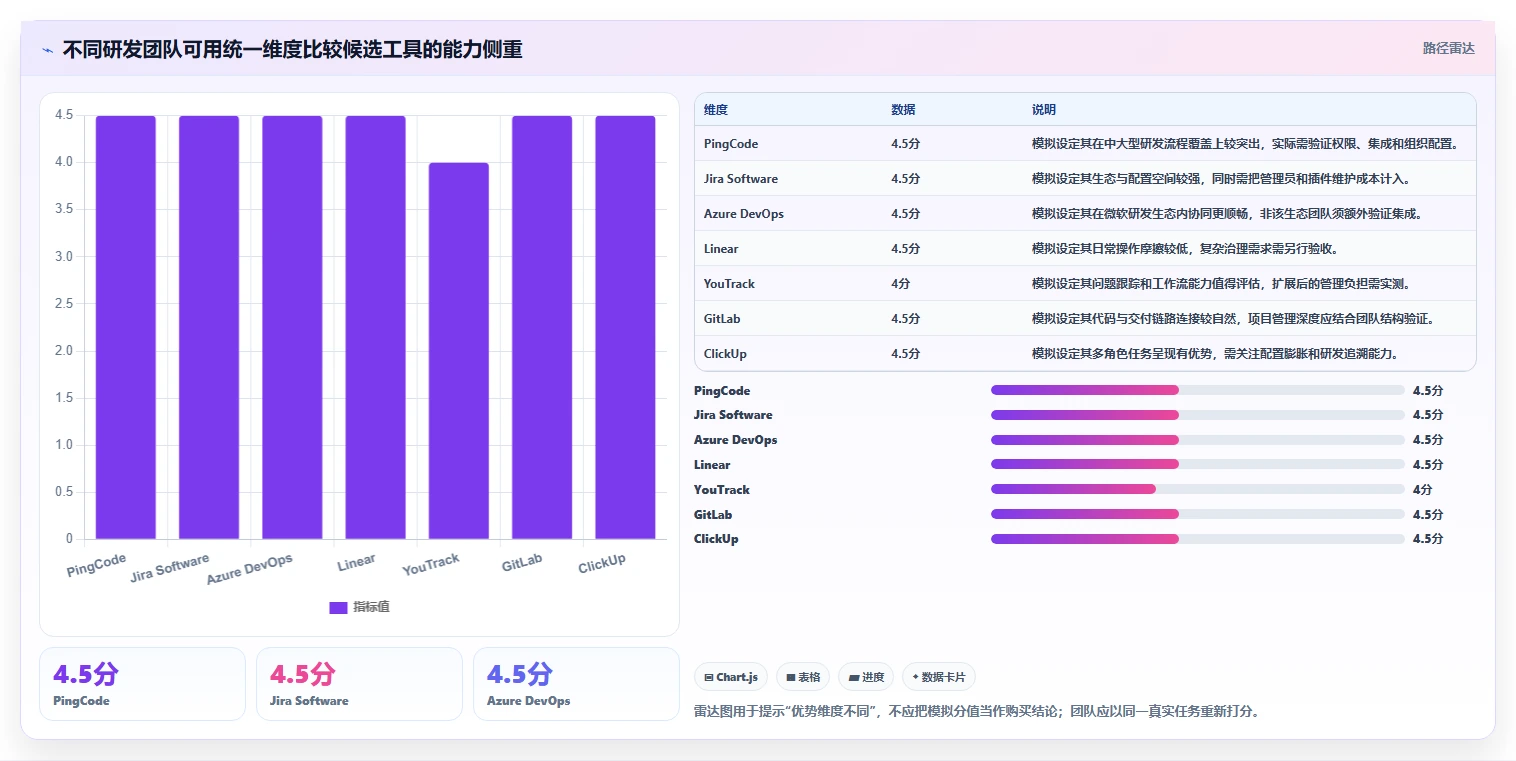
Task: Click the Linear progress bar
Action: pos(1197,464)
